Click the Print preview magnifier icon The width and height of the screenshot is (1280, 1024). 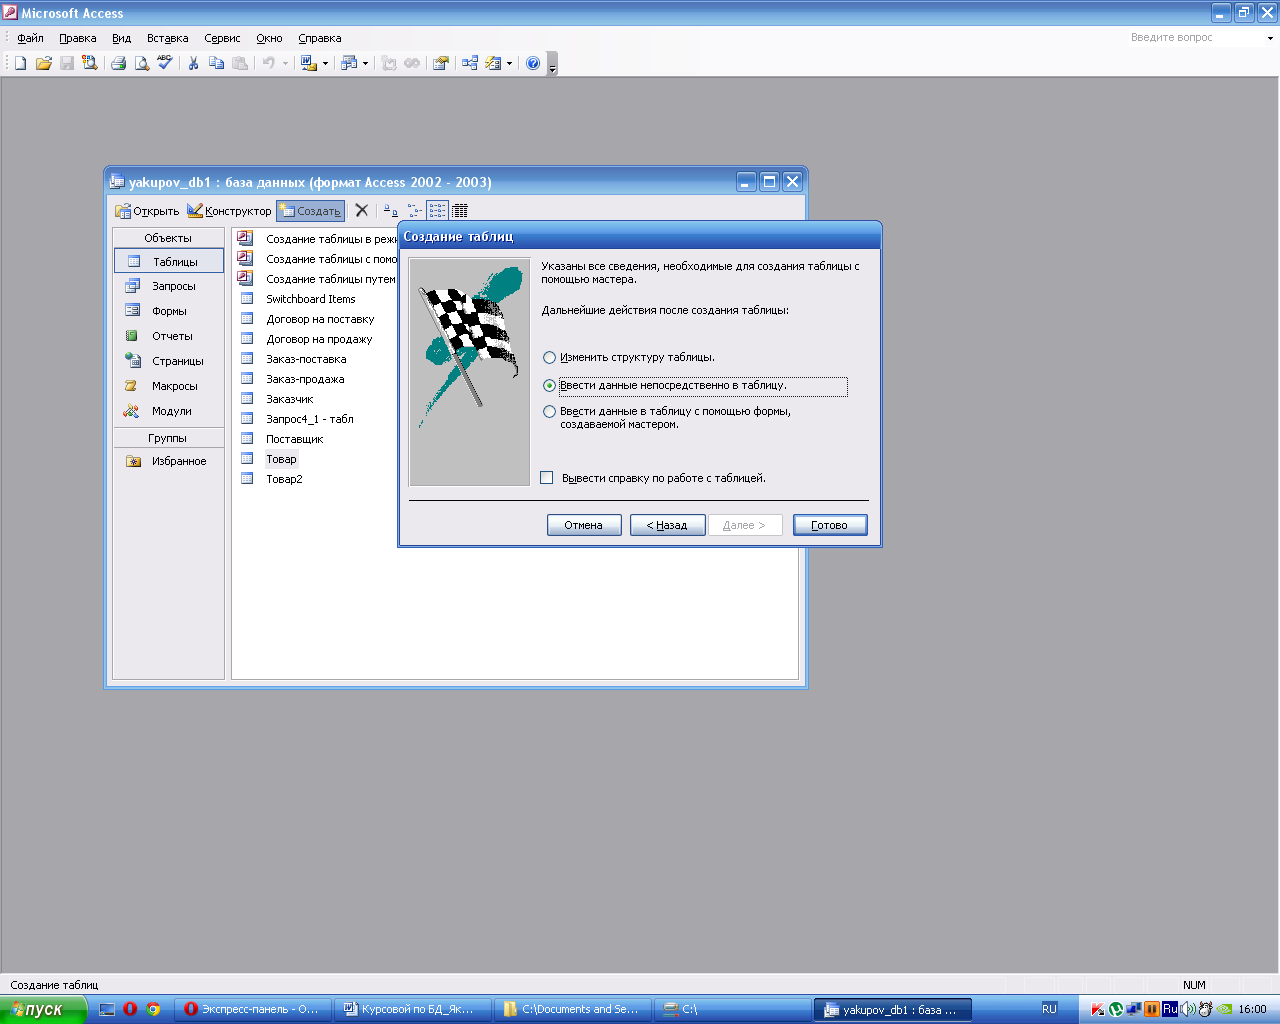tap(142, 63)
